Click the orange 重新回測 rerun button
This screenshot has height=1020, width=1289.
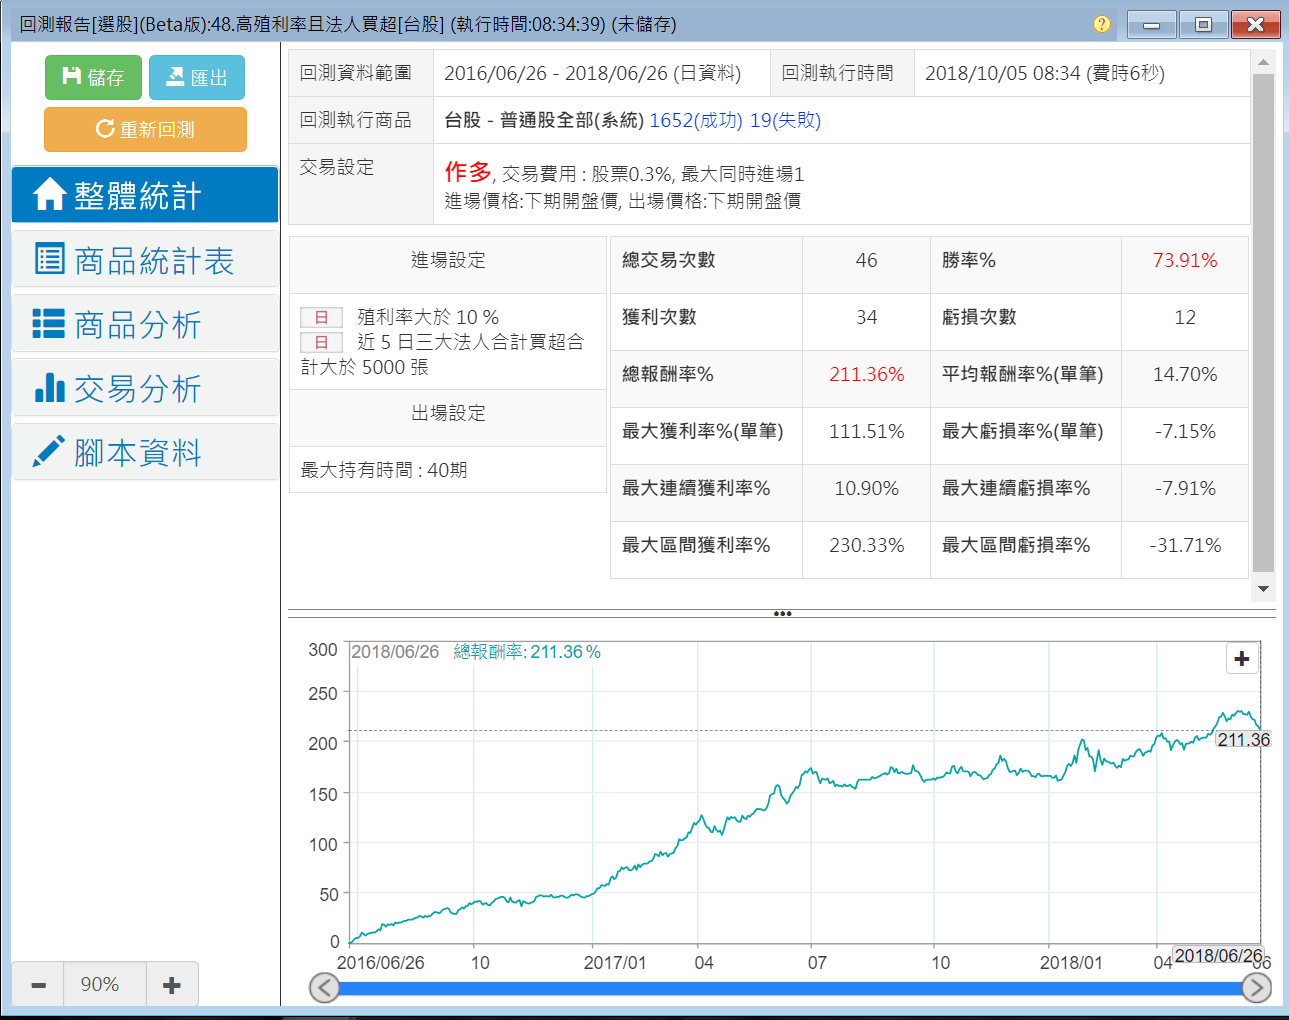(x=145, y=130)
